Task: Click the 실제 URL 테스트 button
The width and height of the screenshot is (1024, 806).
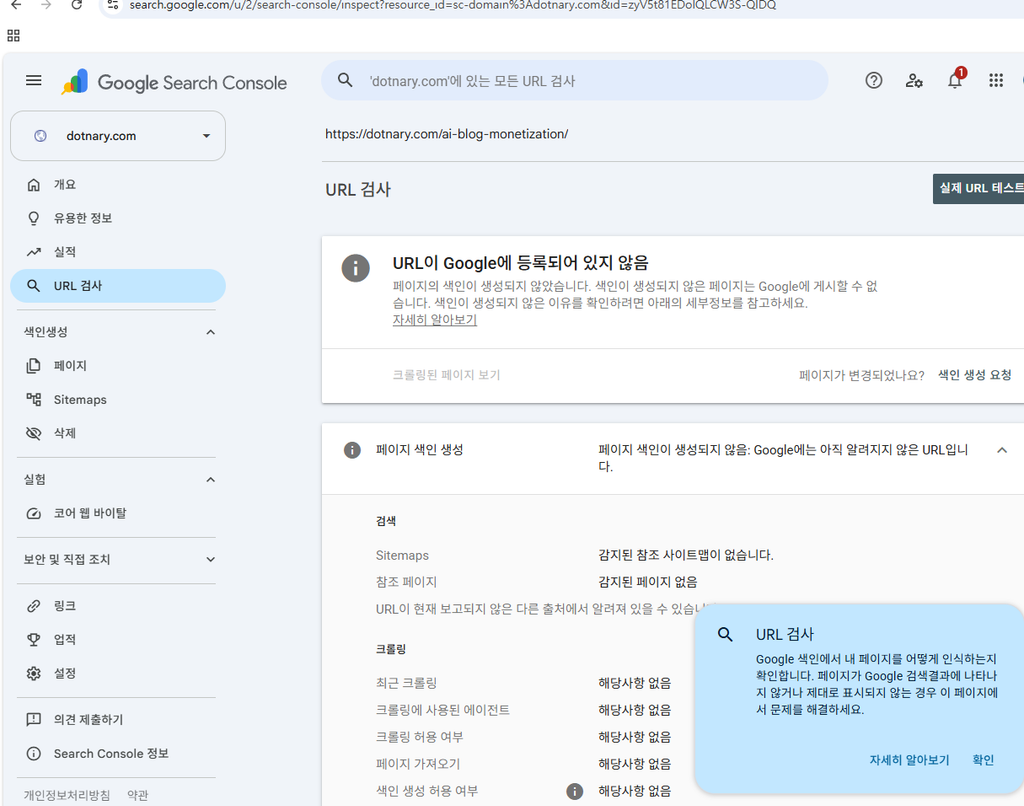Action: coord(978,189)
